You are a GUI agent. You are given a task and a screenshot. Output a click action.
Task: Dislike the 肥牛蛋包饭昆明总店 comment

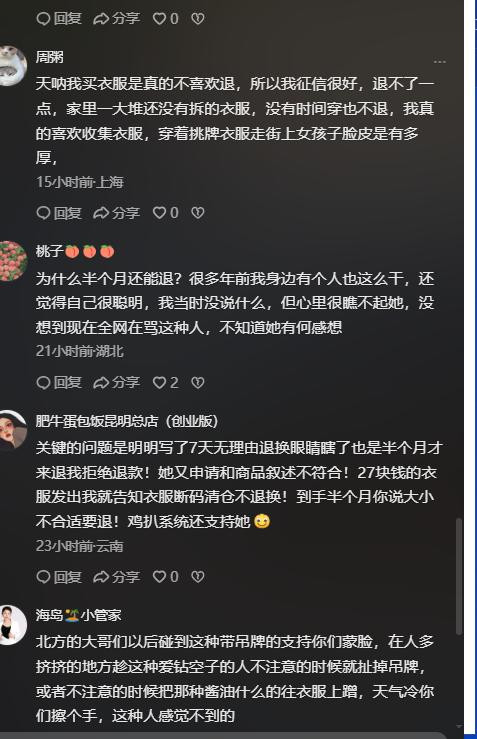pos(197,577)
